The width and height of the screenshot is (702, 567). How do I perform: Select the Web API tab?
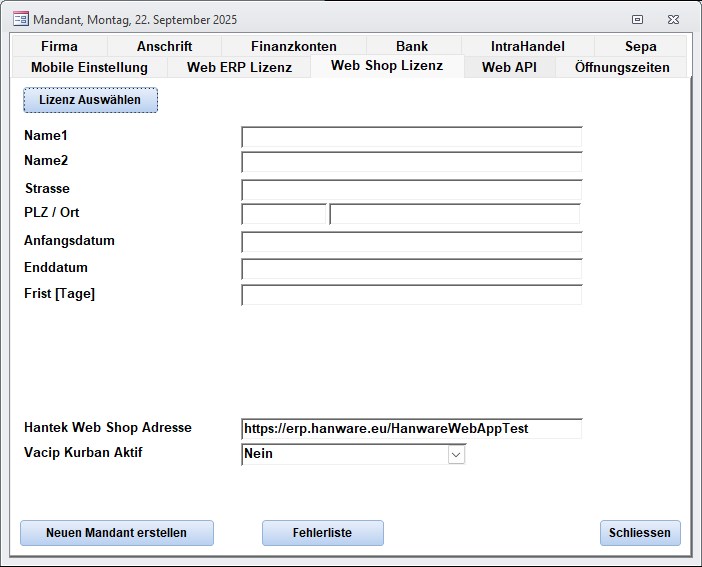click(x=509, y=67)
